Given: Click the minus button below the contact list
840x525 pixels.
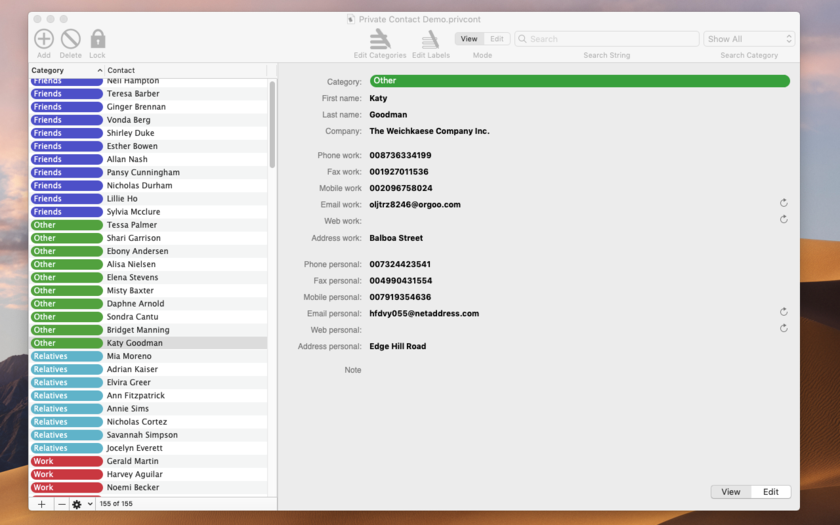Looking at the screenshot, I should pyautogui.click(x=61, y=504).
